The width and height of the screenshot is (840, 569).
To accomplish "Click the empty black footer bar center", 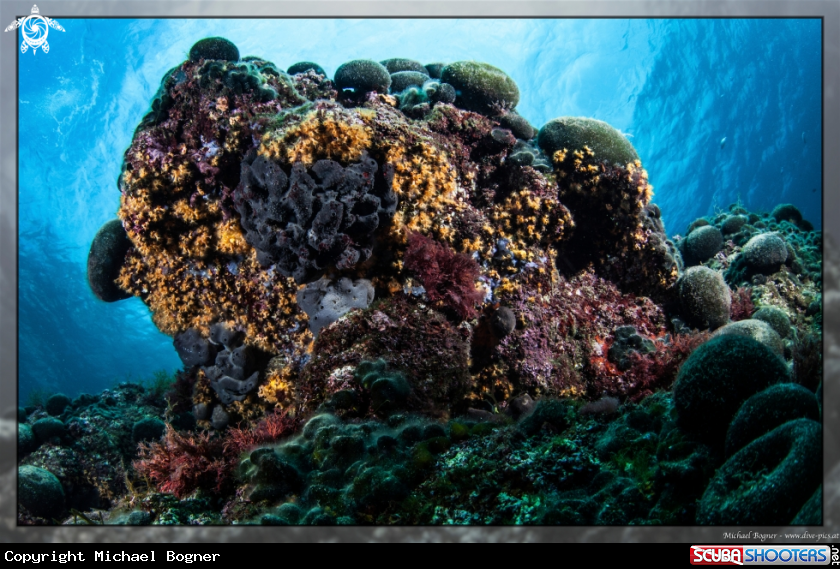I will (x=450, y=556).
